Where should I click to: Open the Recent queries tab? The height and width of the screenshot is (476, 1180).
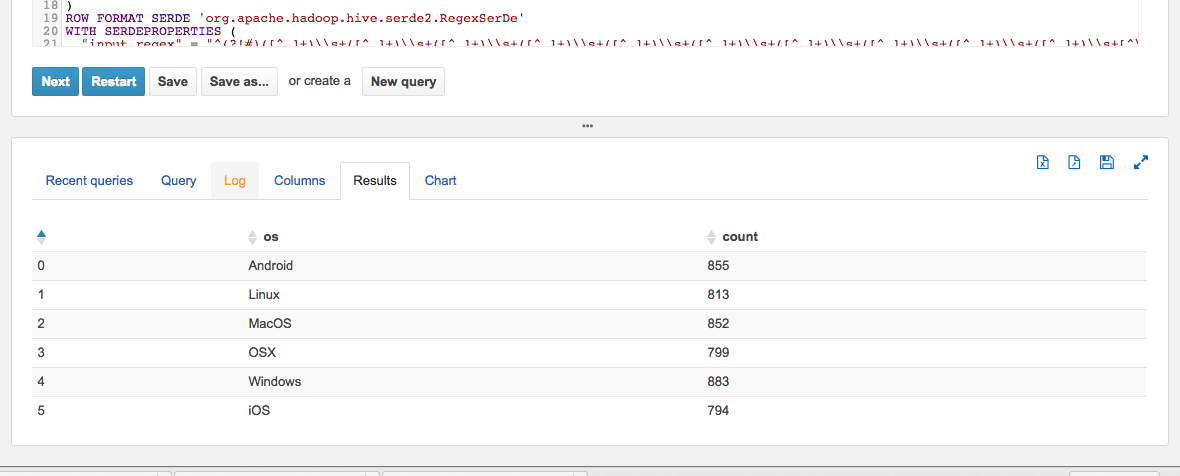89,181
